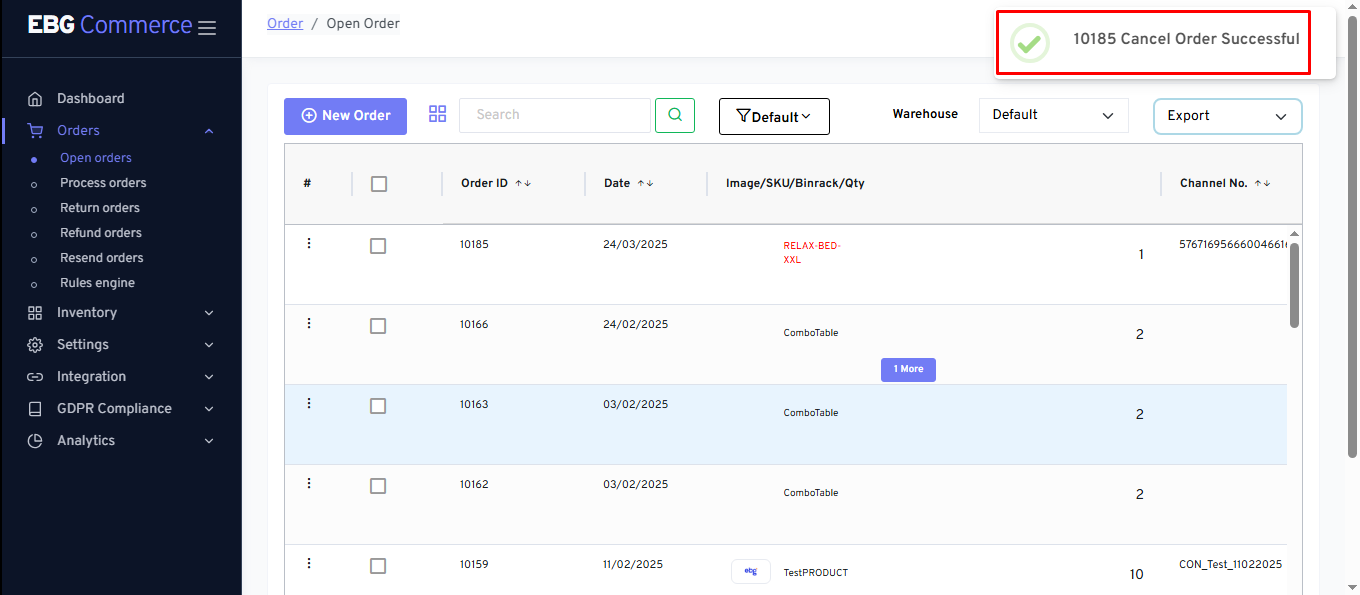
Task: Open three-dot menu for order 10185
Action: (309, 243)
